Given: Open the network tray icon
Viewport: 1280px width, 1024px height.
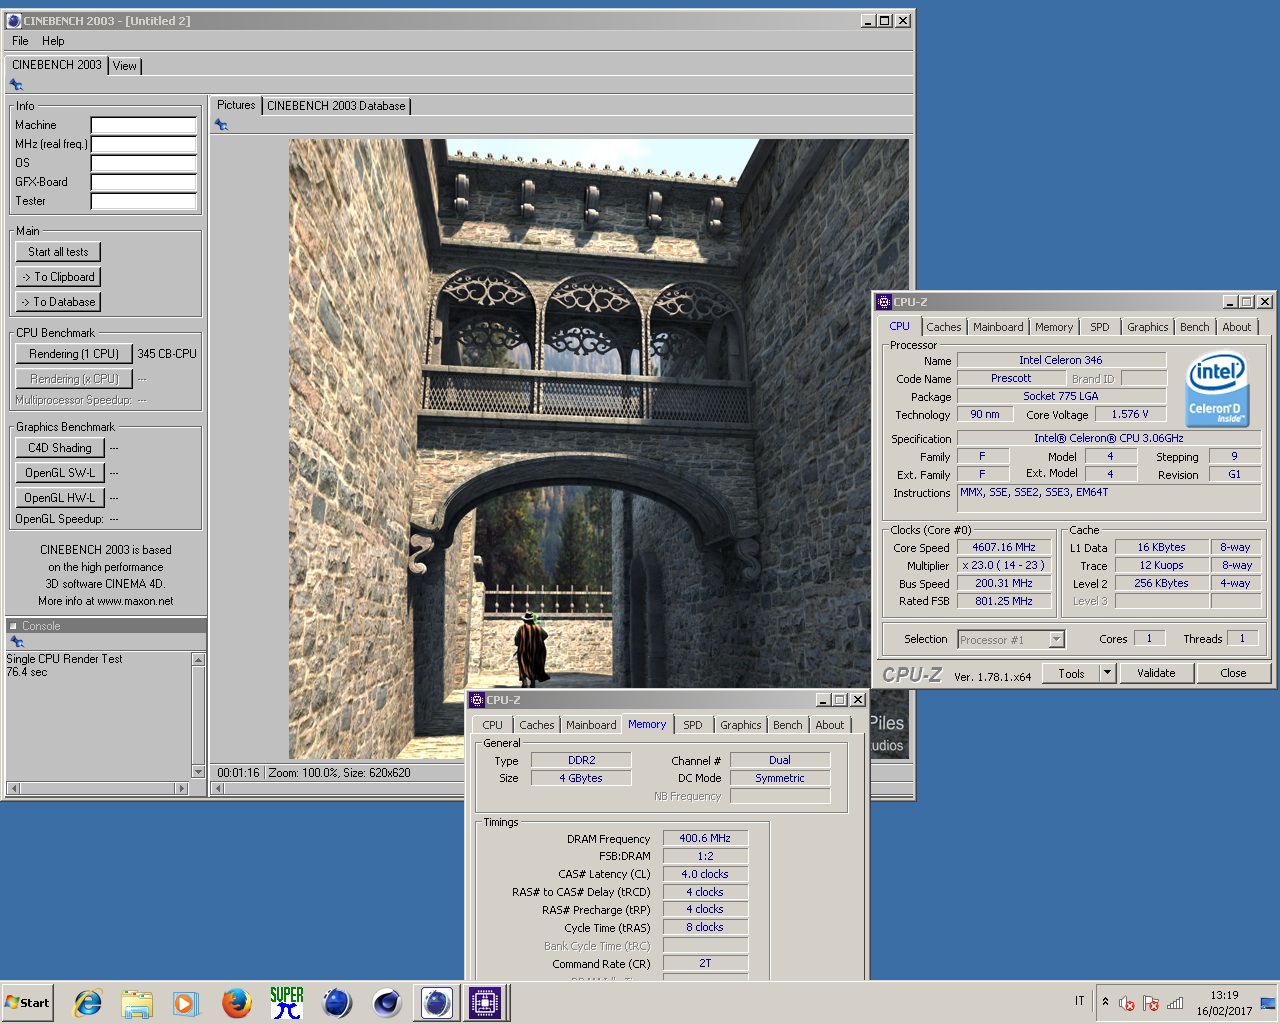Looking at the screenshot, I should coord(1176,1003).
